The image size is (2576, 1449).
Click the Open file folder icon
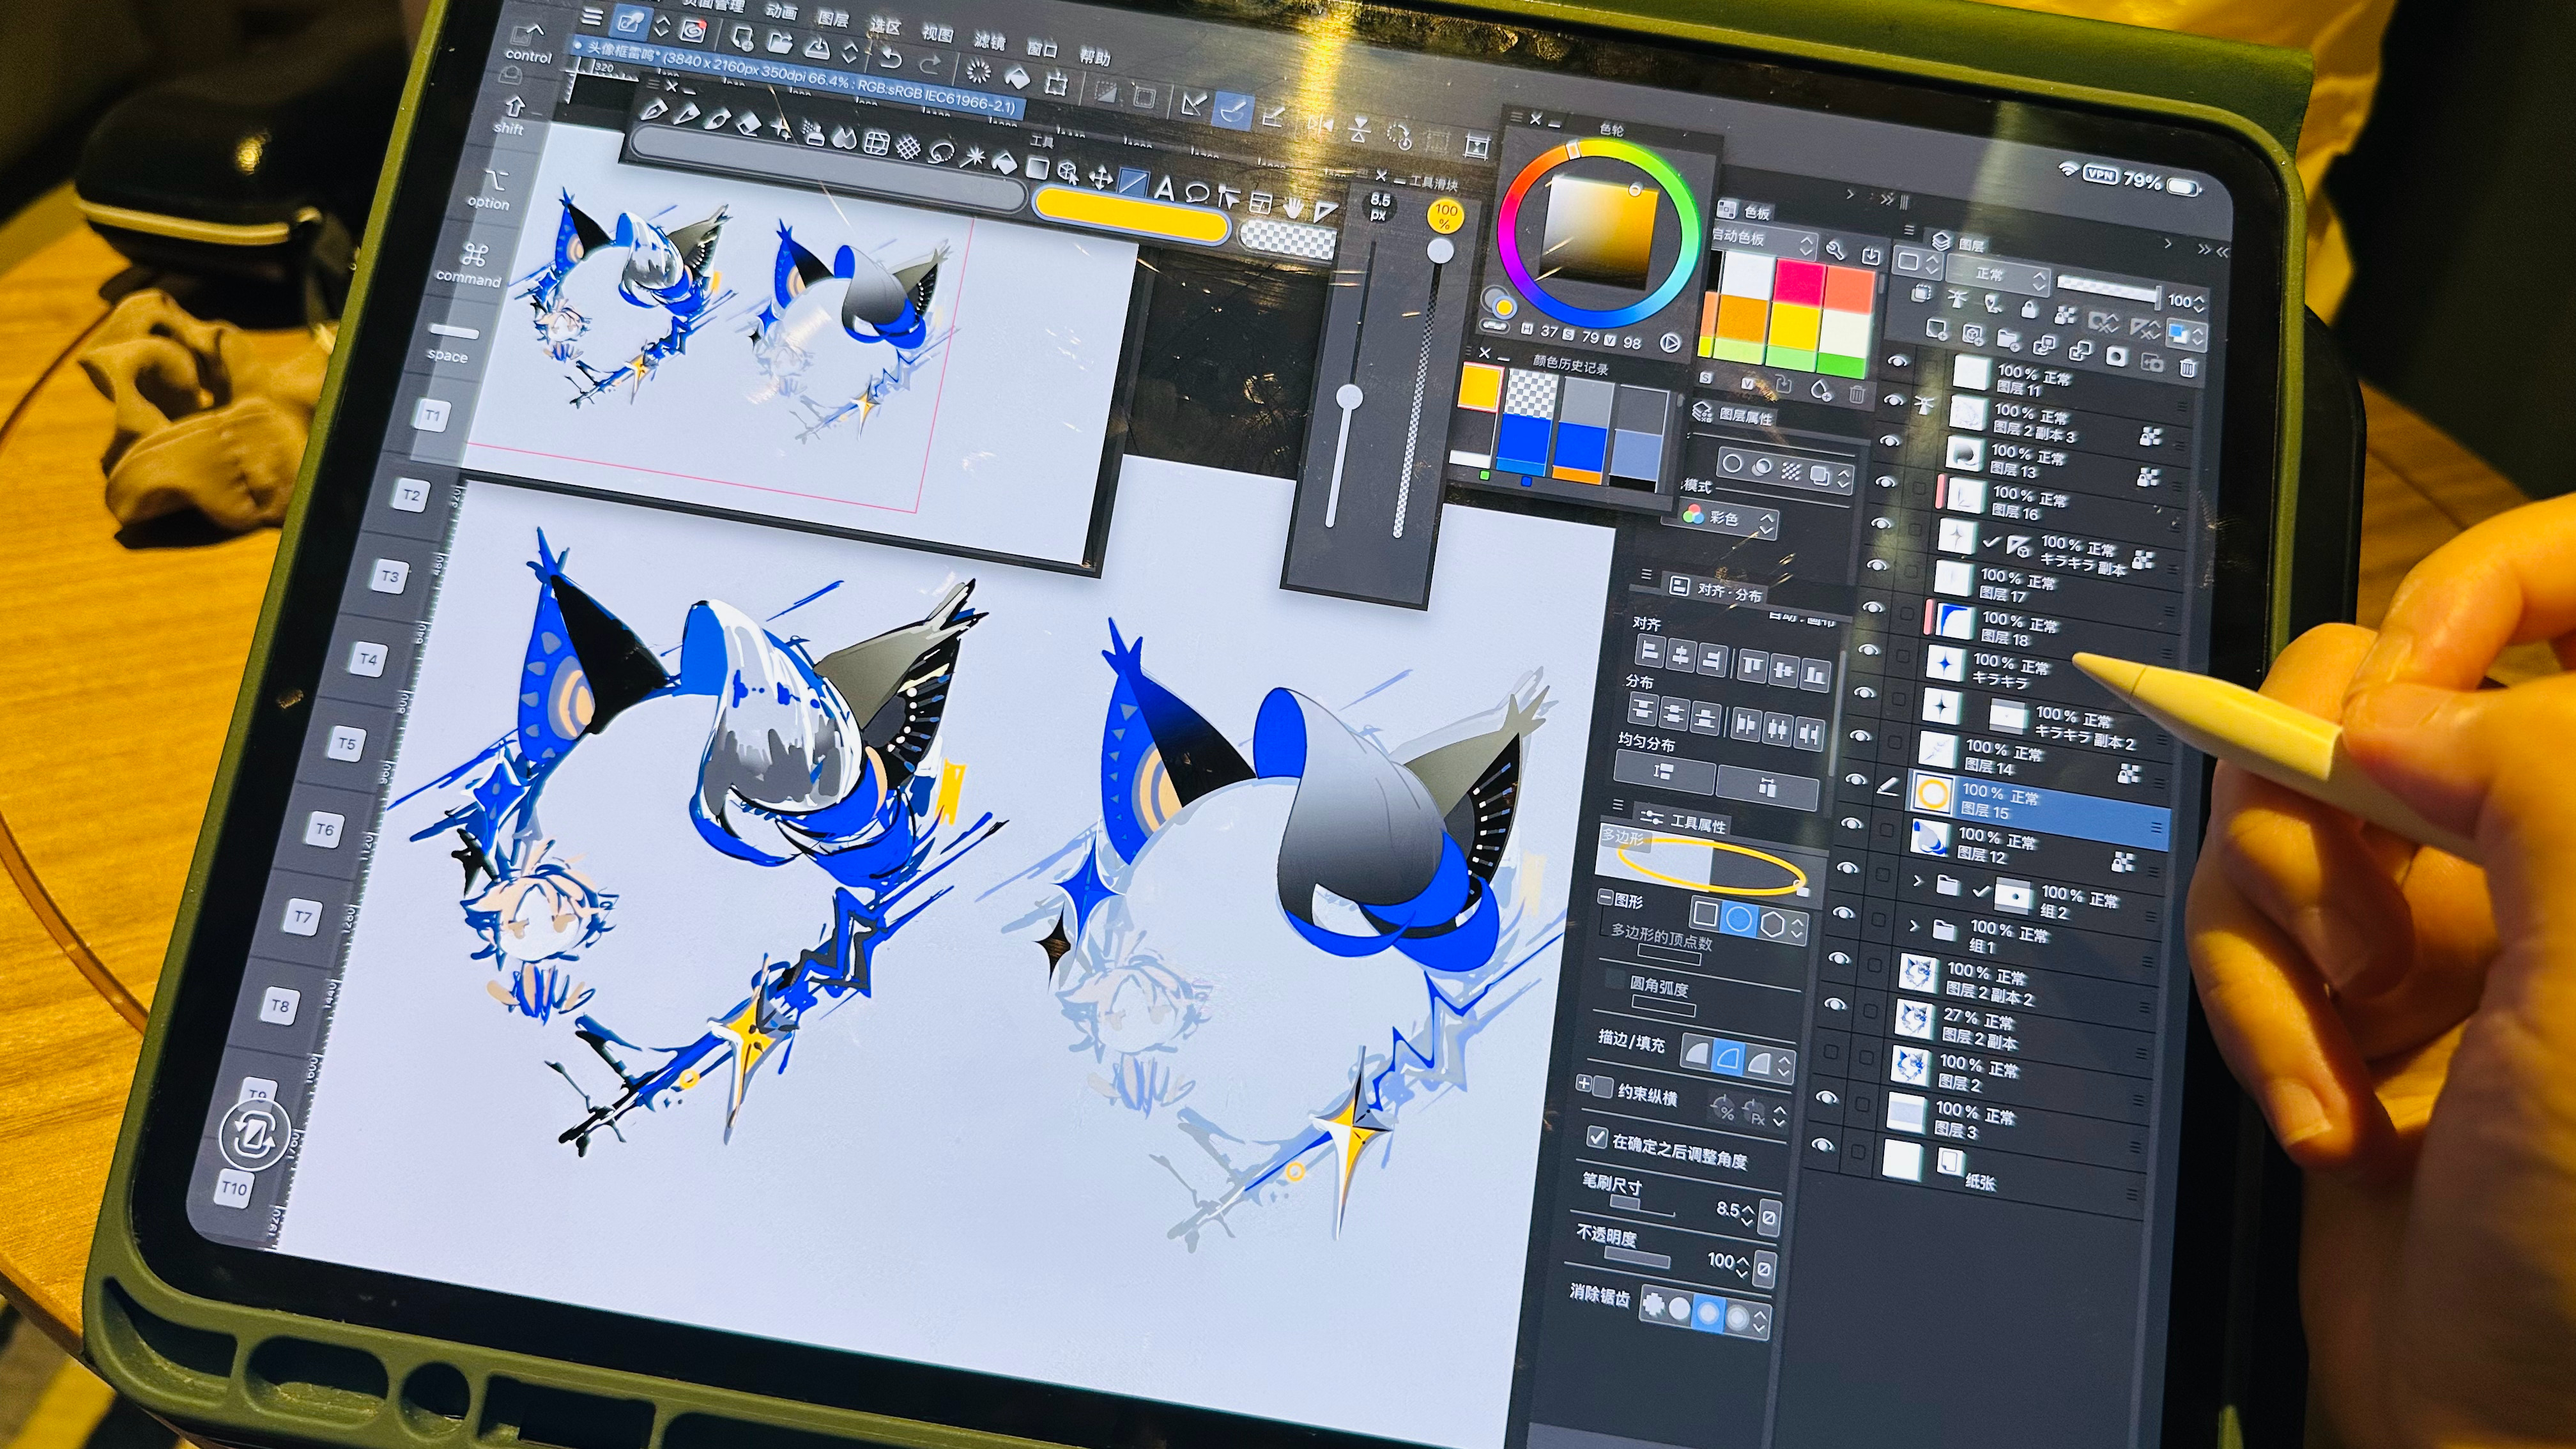click(x=780, y=42)
